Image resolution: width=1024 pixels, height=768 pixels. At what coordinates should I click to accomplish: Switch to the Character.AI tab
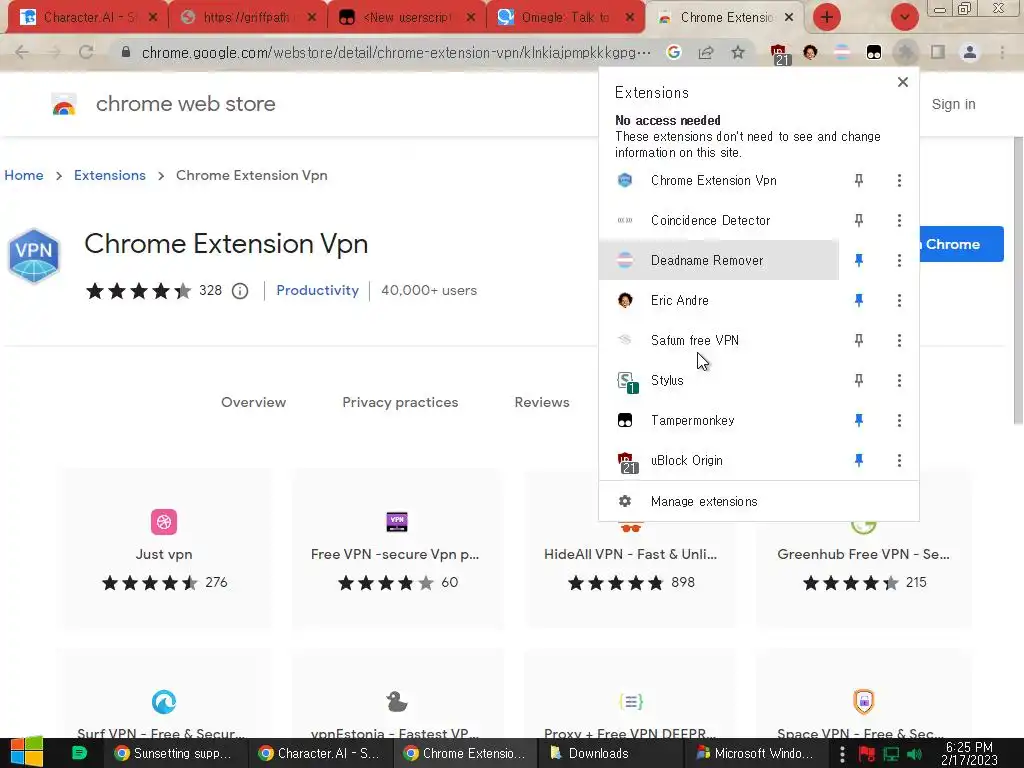[x=88, y=17]
